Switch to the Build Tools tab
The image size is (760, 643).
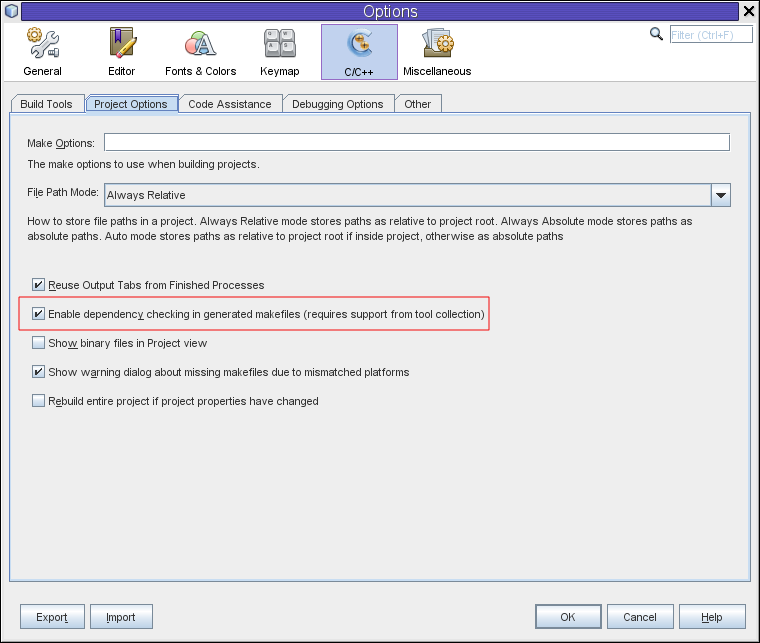point(46,104)
